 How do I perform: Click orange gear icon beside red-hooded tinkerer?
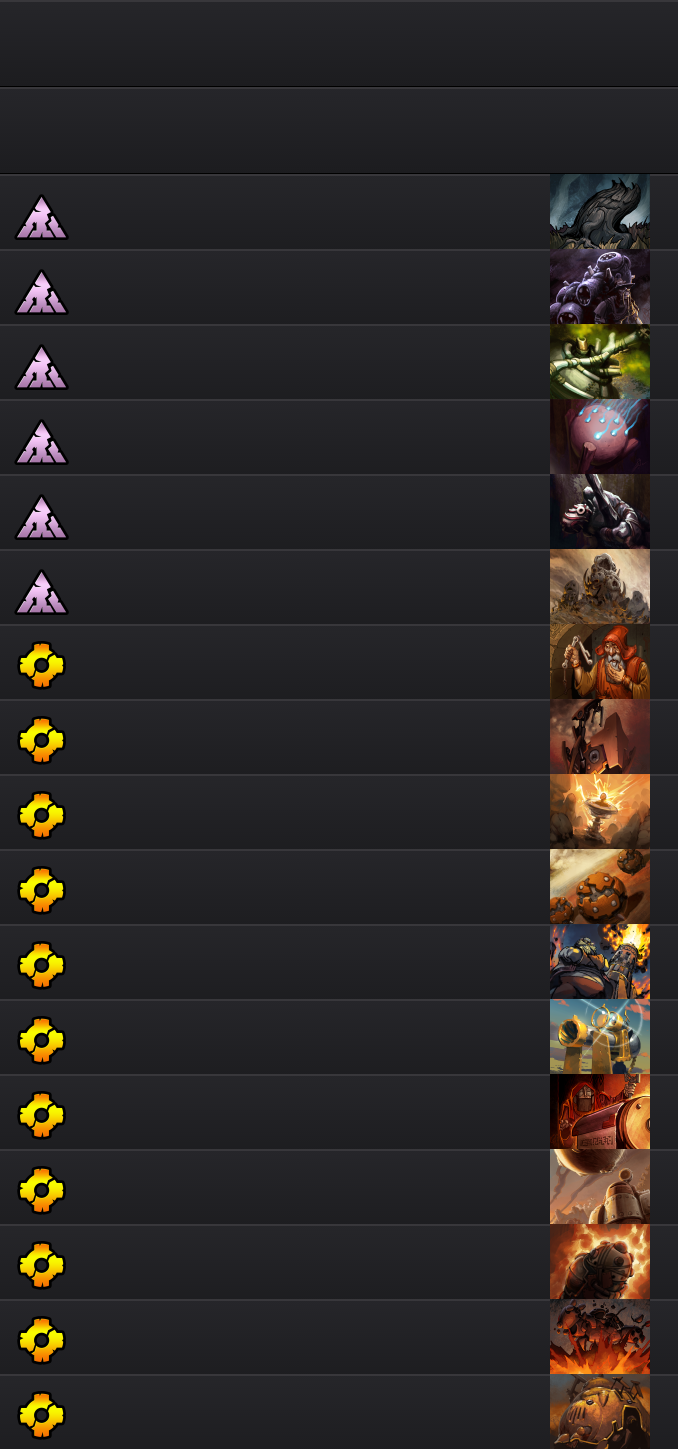click(42, 665)
